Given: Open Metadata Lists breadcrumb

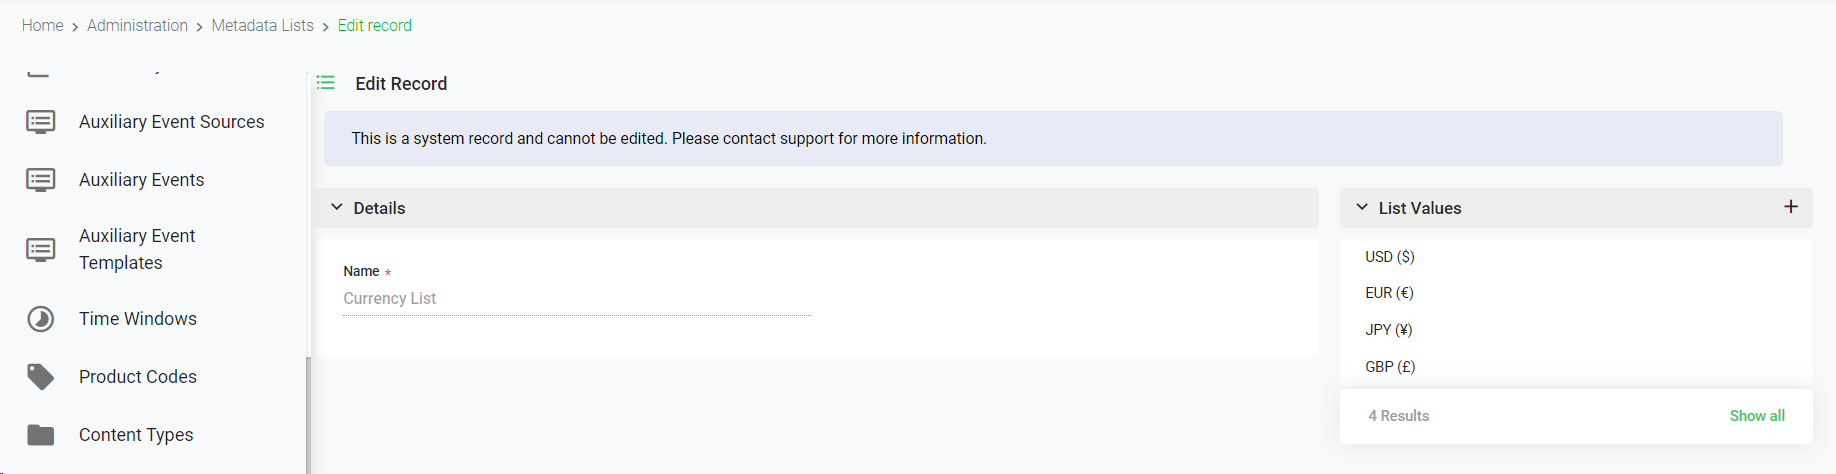Looking at the screenshot, I should (262, 25).
